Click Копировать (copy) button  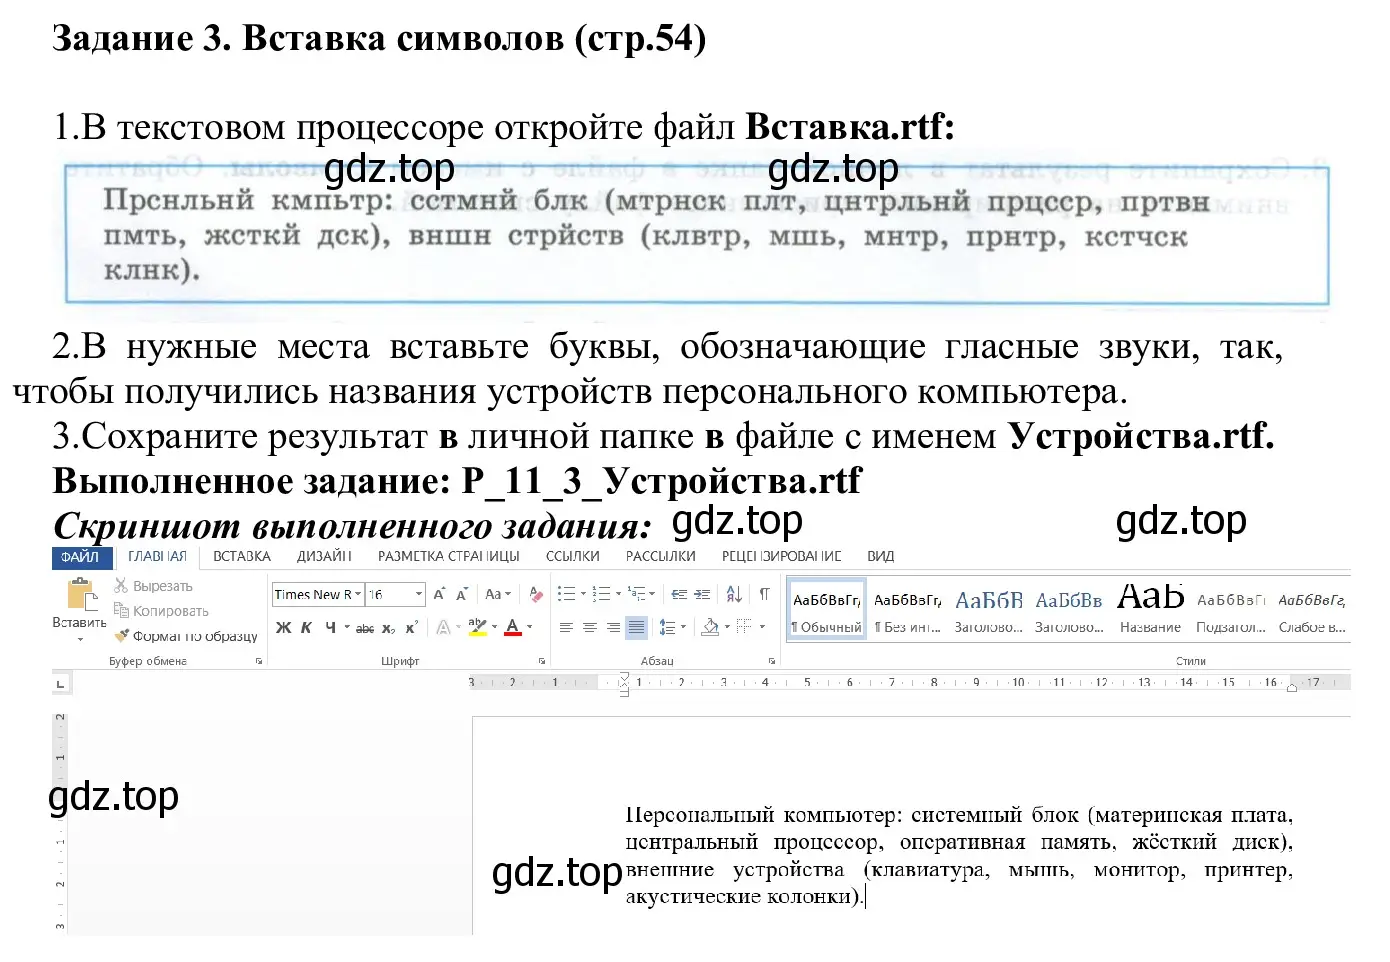tap(161, 611)
